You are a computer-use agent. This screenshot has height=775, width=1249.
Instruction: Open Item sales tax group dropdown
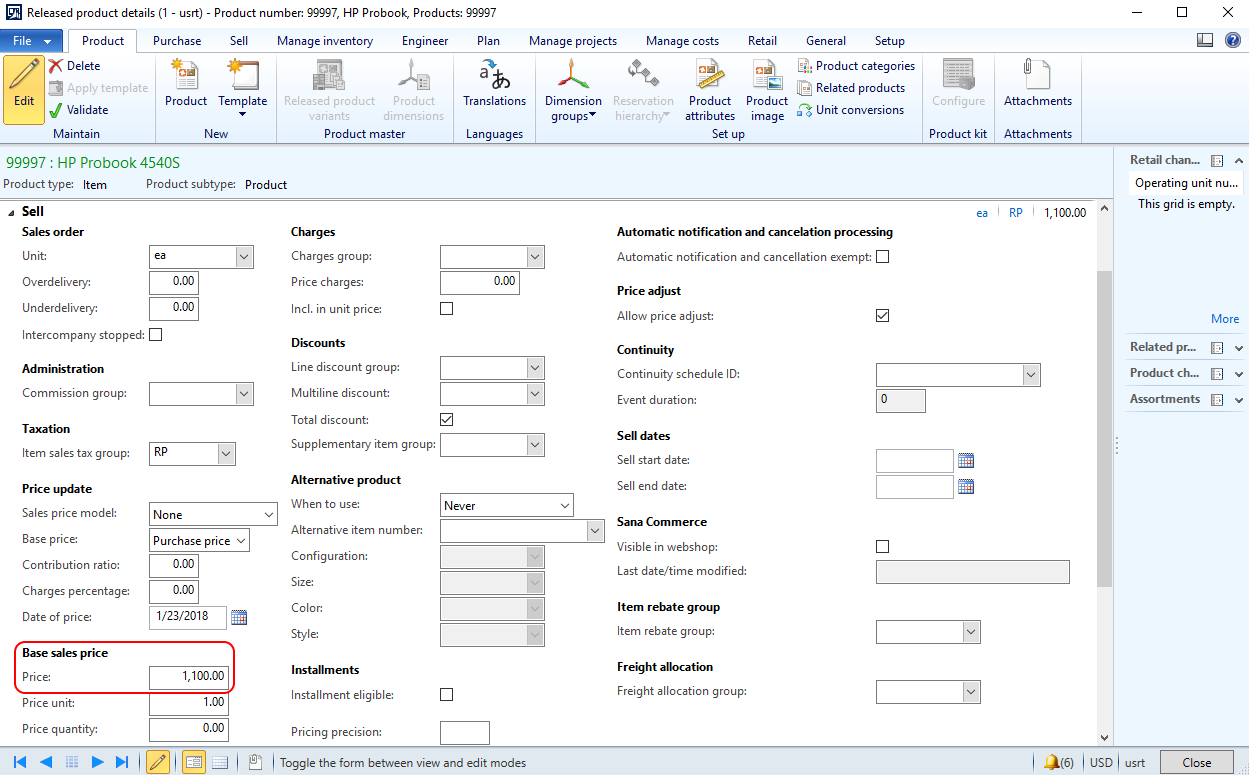coord(226,454)
